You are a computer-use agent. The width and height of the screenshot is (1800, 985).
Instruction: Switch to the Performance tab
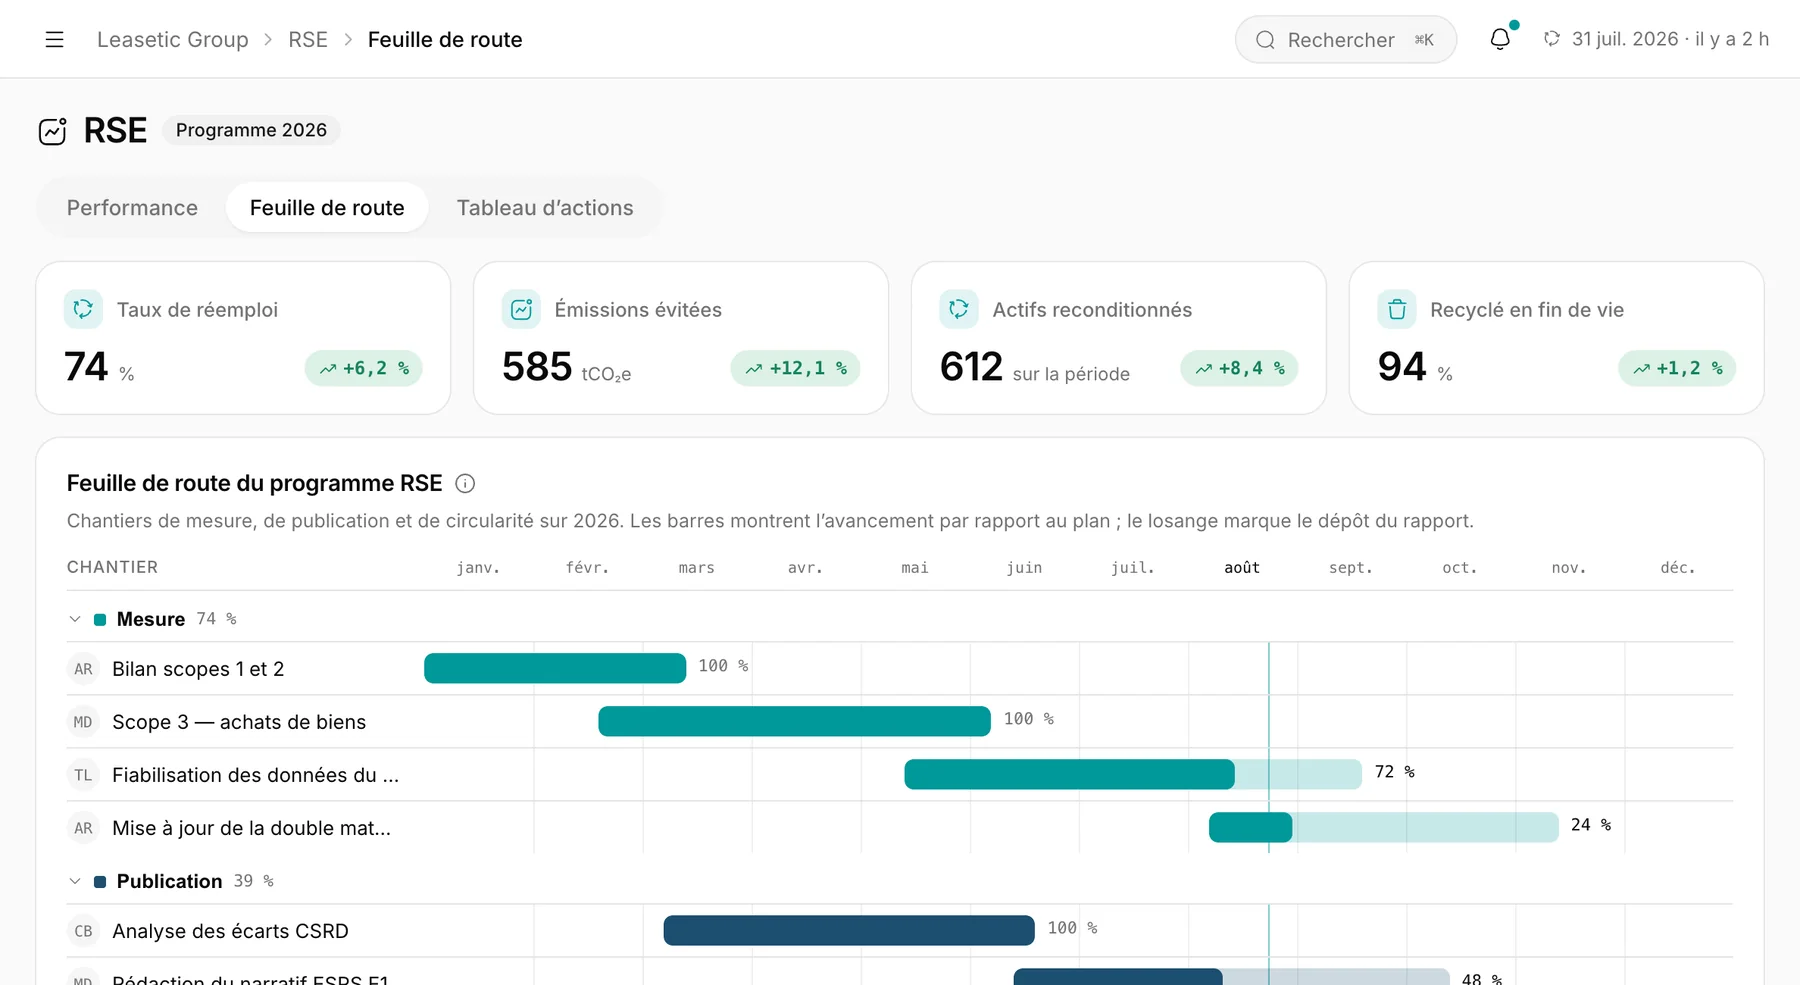click(132, 208)
